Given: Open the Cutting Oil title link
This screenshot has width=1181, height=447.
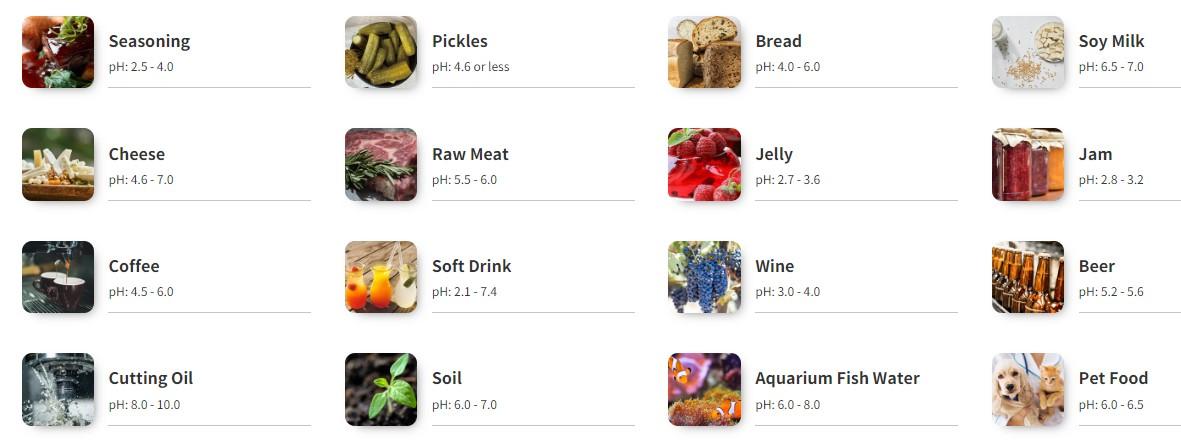Looking at the screenshot, I should click(151, 378).
